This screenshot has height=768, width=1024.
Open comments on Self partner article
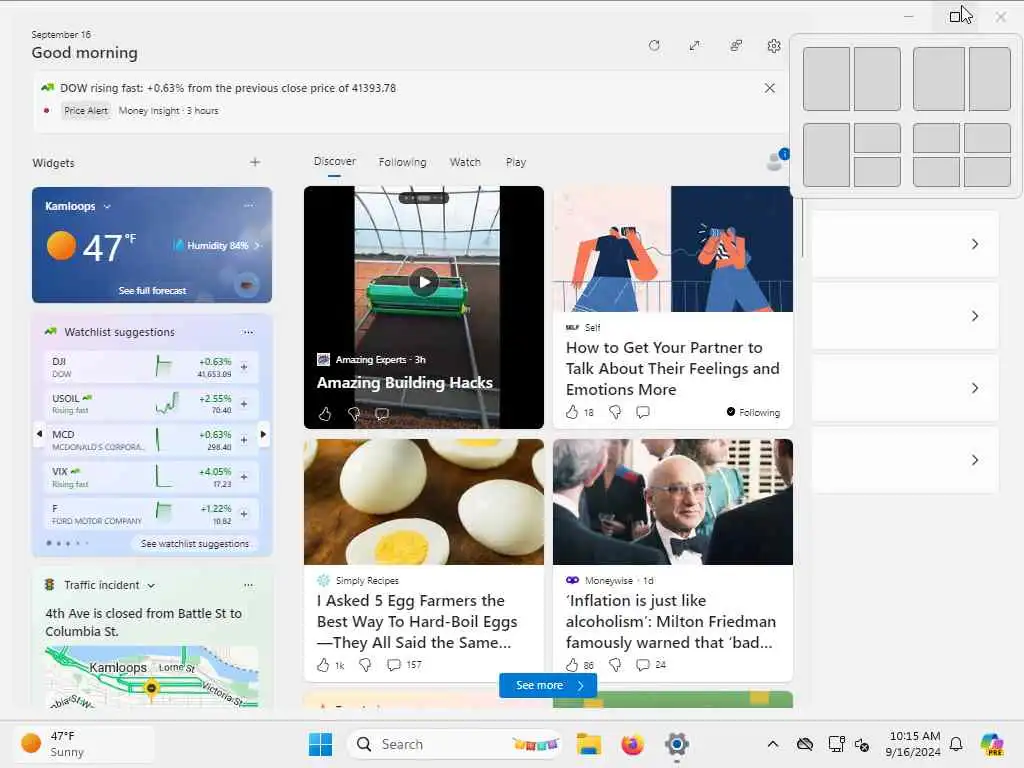pyautogui.click(x=643, y=412)
